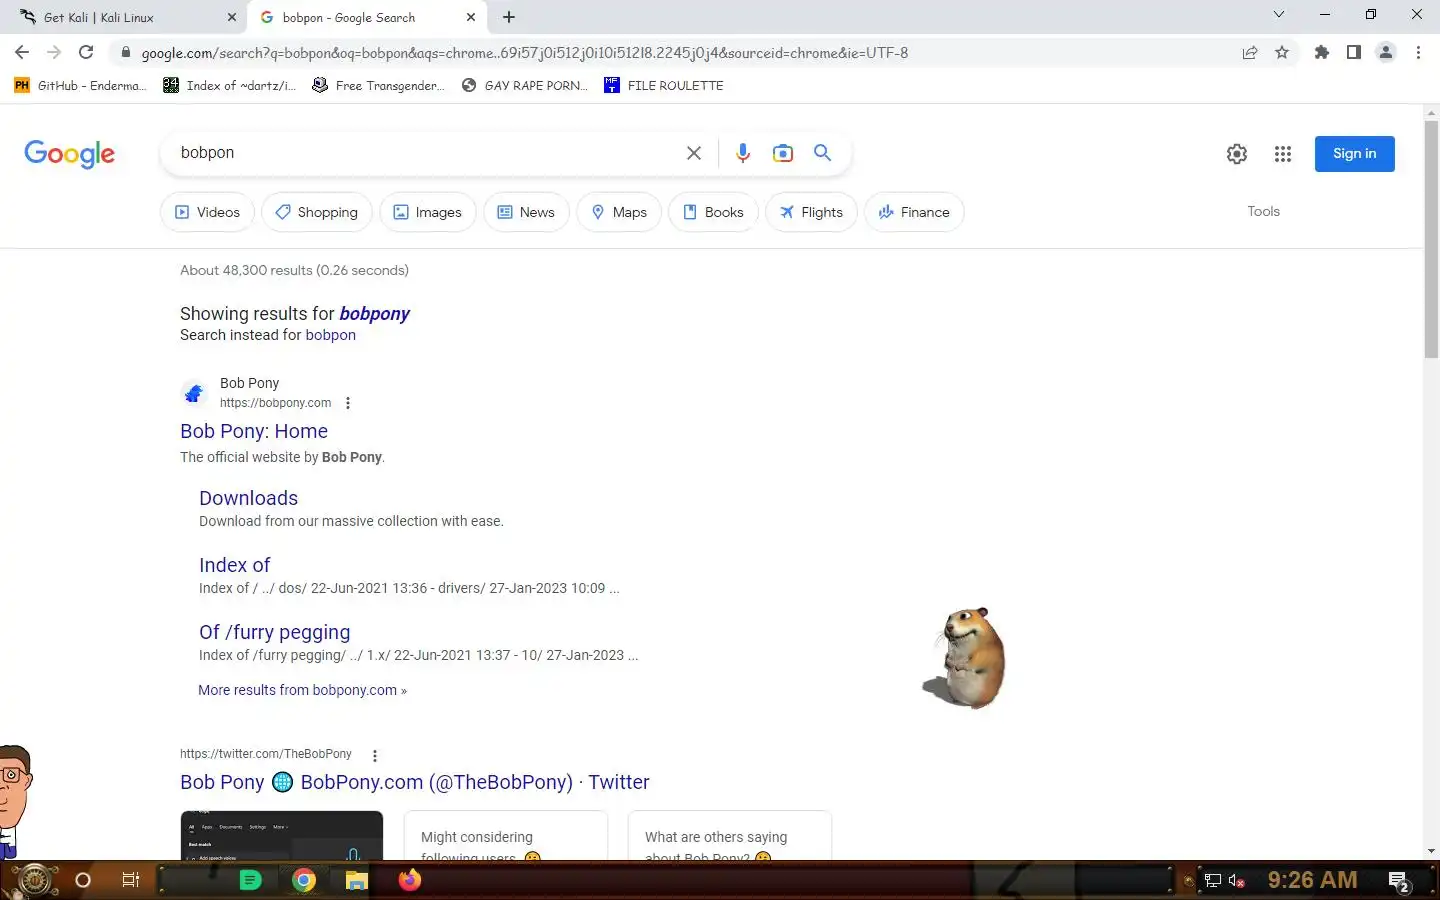Viewport: 1440px width, 900px height.
Task: Open FILE ROULETTE bookmark
Action: pyautogui.click(x=664, y=85)
